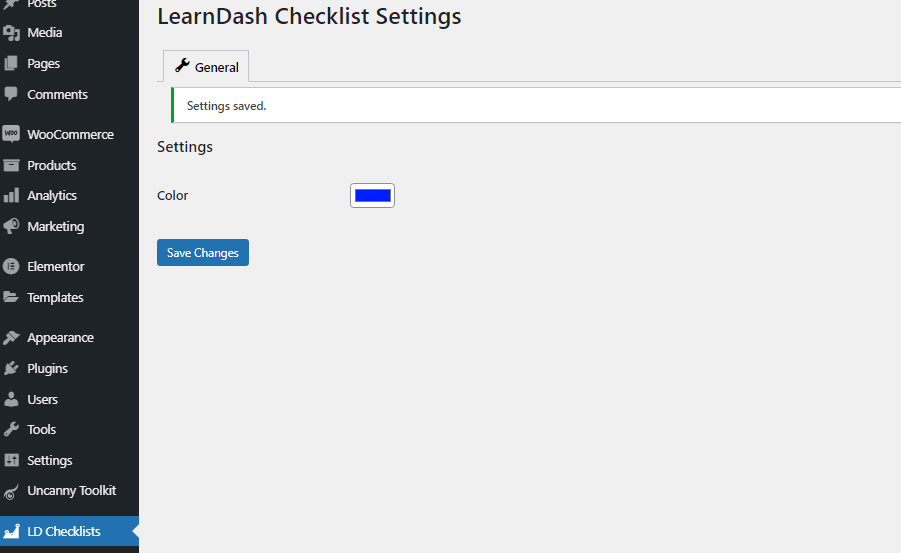
Task: Click the Appearance paintbrush icon
Action: (x=11, y=337)
